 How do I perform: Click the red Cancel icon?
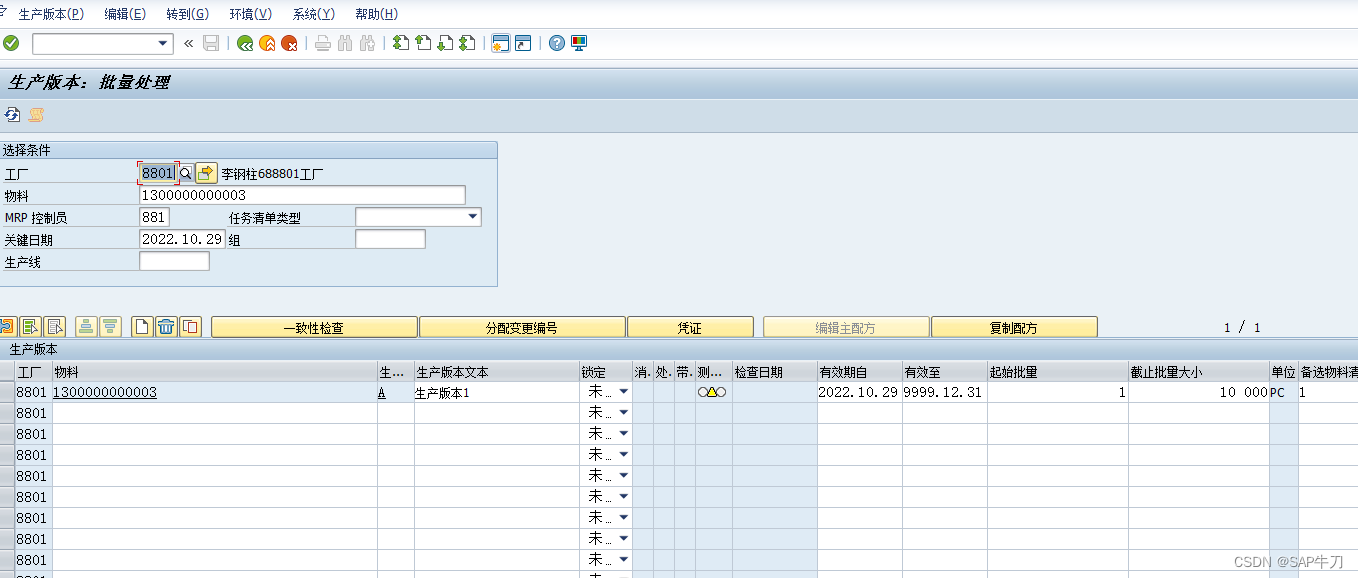(x=289, y=43)
